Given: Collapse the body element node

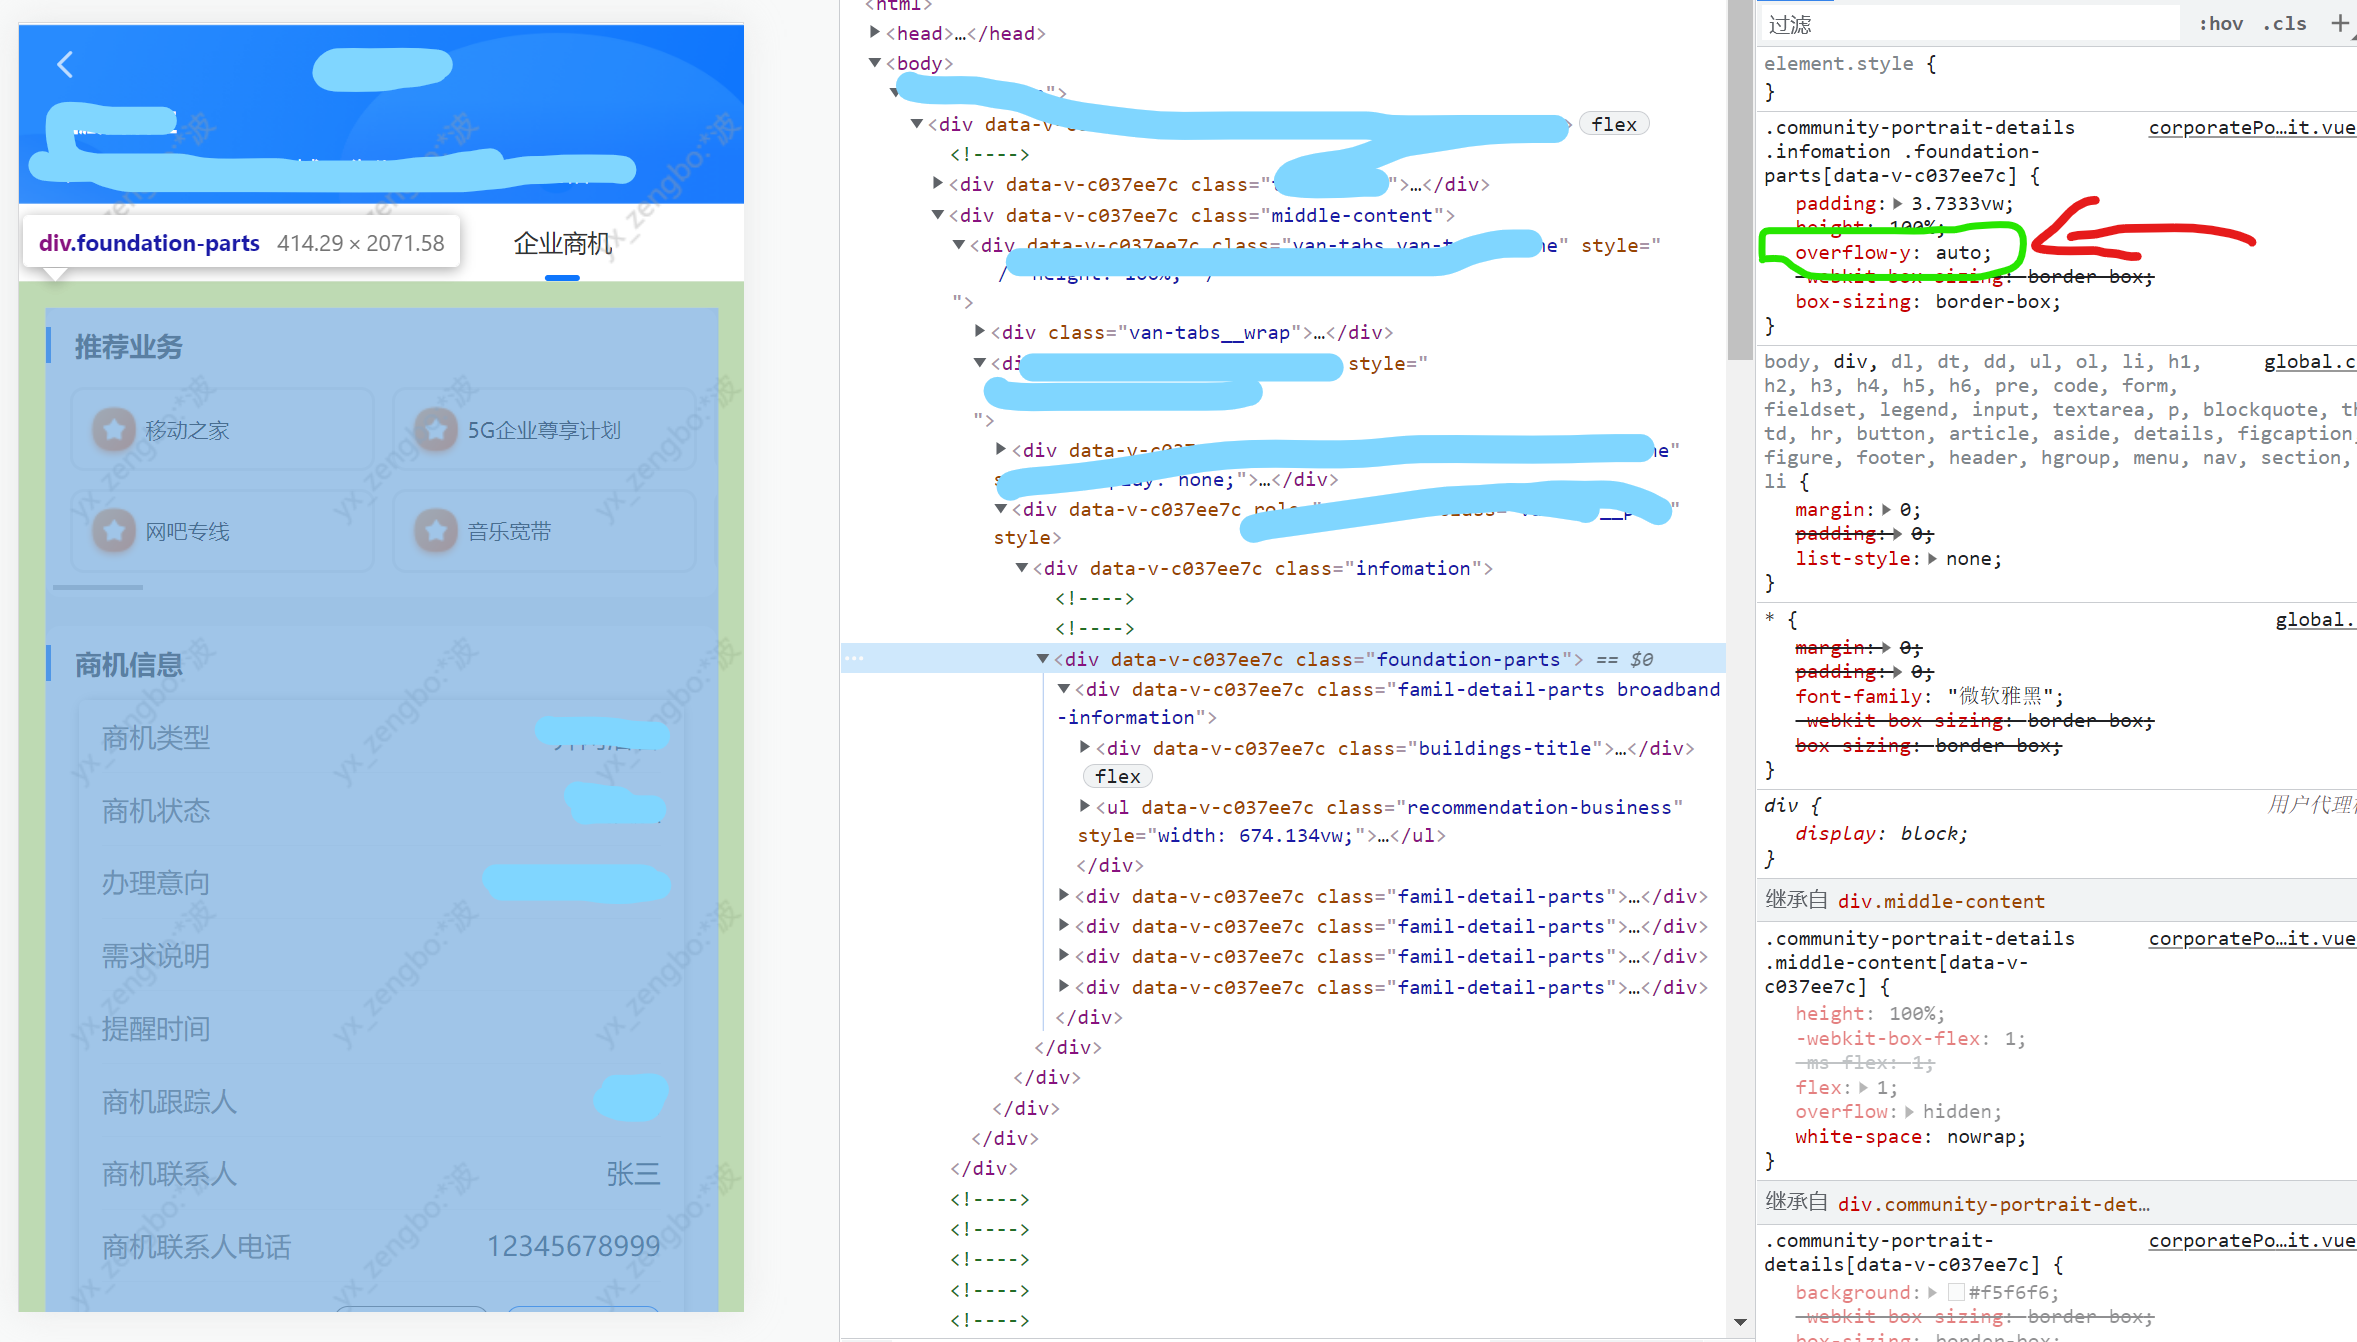Looking at the screenshot, I should [875, 63].
